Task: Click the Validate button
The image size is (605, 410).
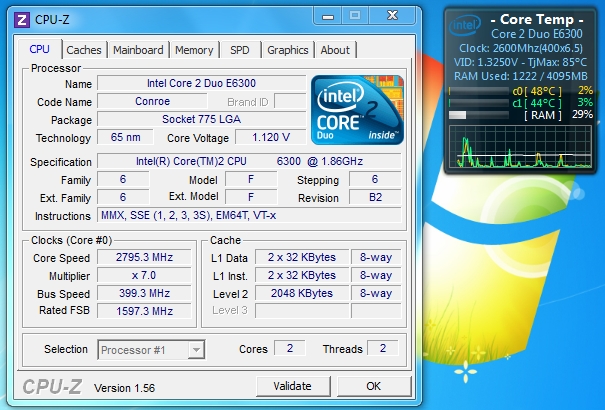Action: 292,386
